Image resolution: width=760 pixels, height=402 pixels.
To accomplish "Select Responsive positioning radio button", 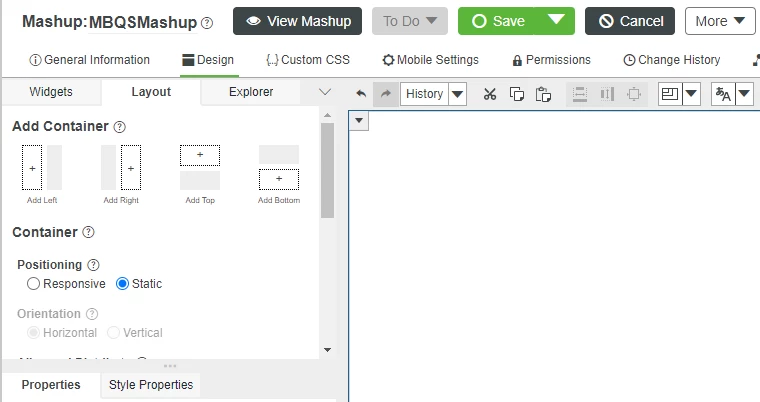I will (33, 284).
